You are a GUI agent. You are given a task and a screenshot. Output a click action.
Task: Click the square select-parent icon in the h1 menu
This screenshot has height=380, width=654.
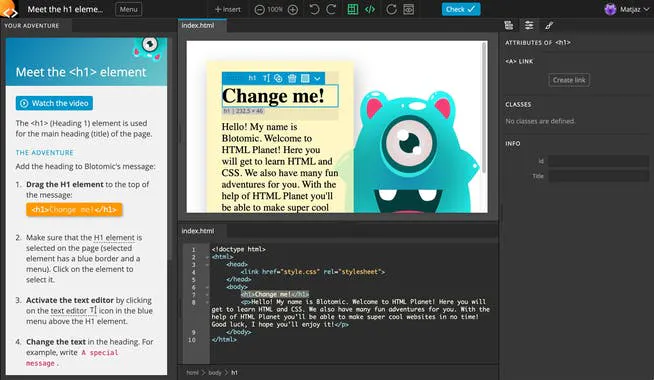pos(305,78)
